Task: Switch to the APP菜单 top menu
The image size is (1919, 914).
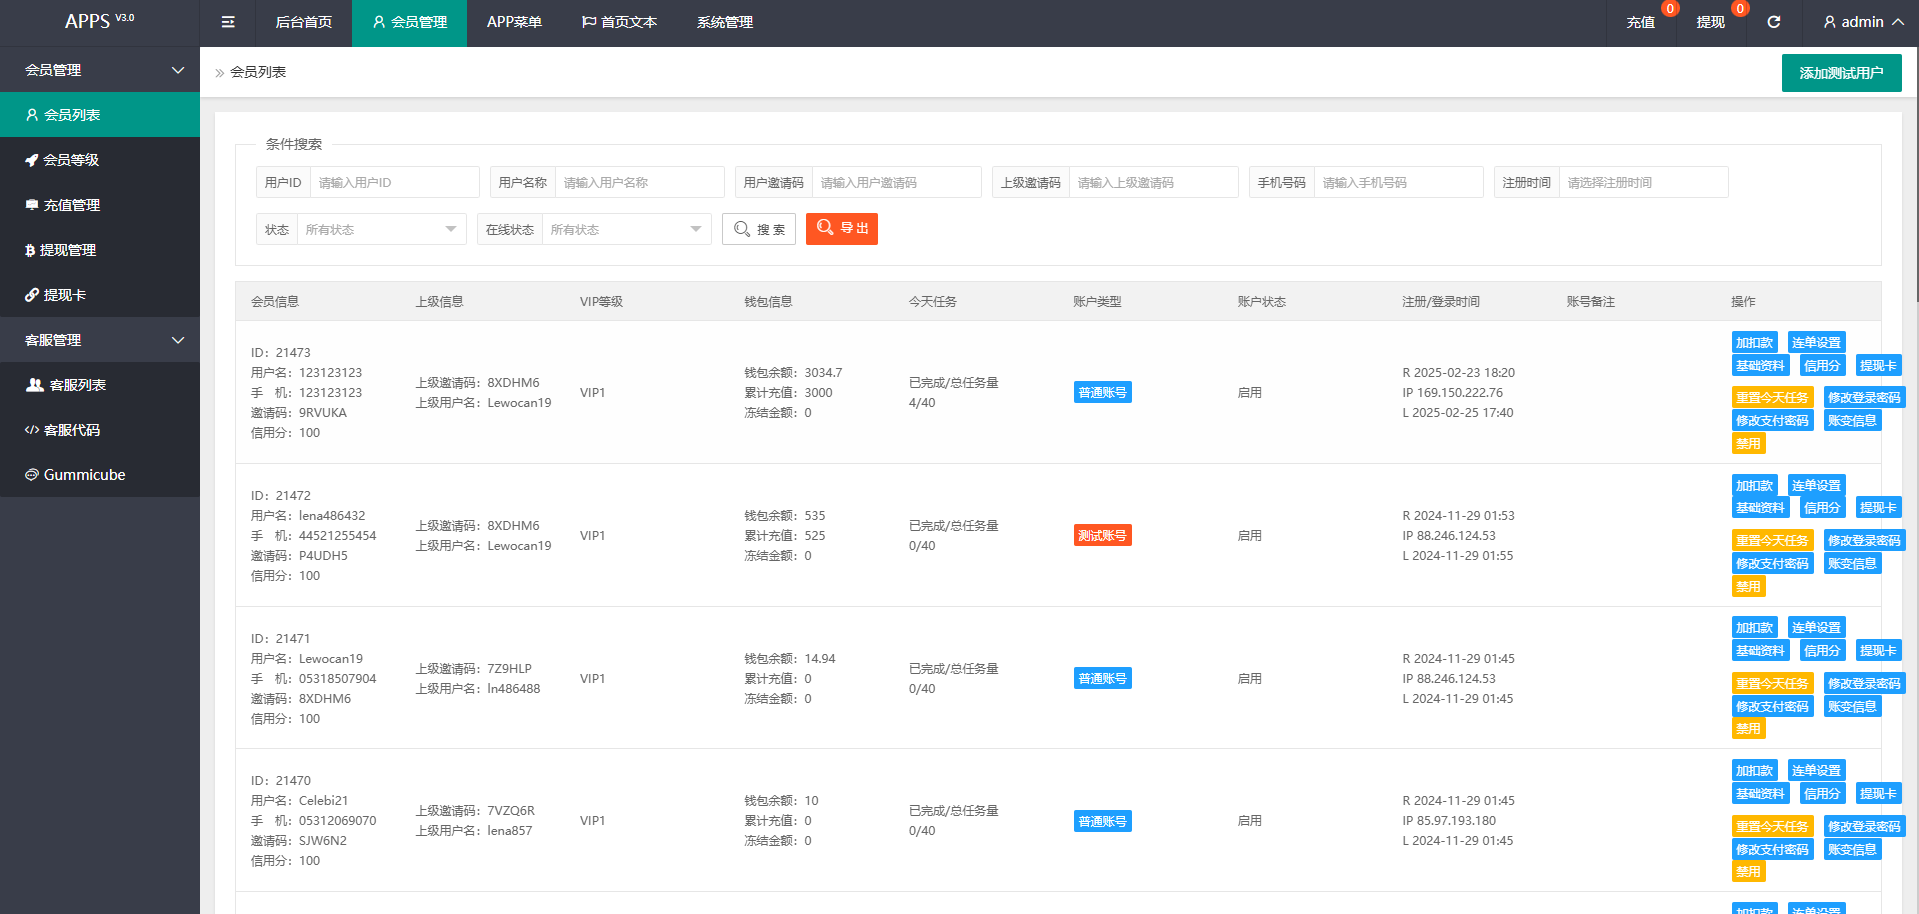Action: [514, 22]
